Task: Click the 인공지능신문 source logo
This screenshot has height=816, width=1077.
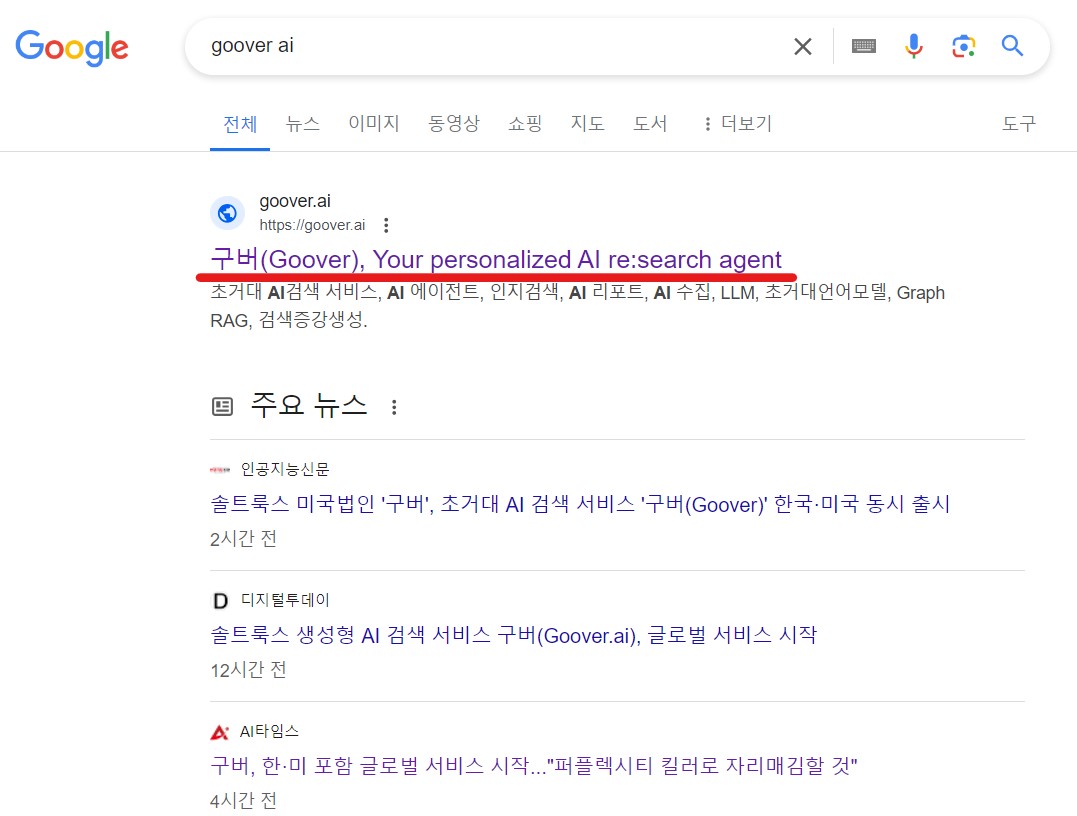Action: coord(220,470)
